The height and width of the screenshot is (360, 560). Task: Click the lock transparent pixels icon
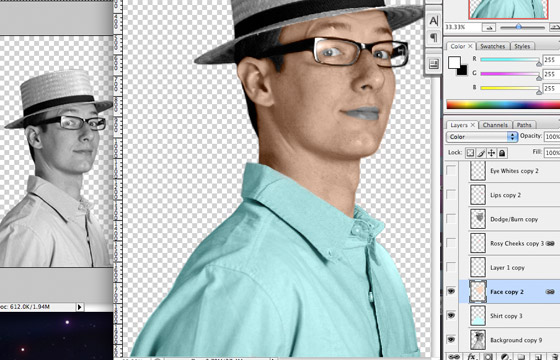pos(470,153)
